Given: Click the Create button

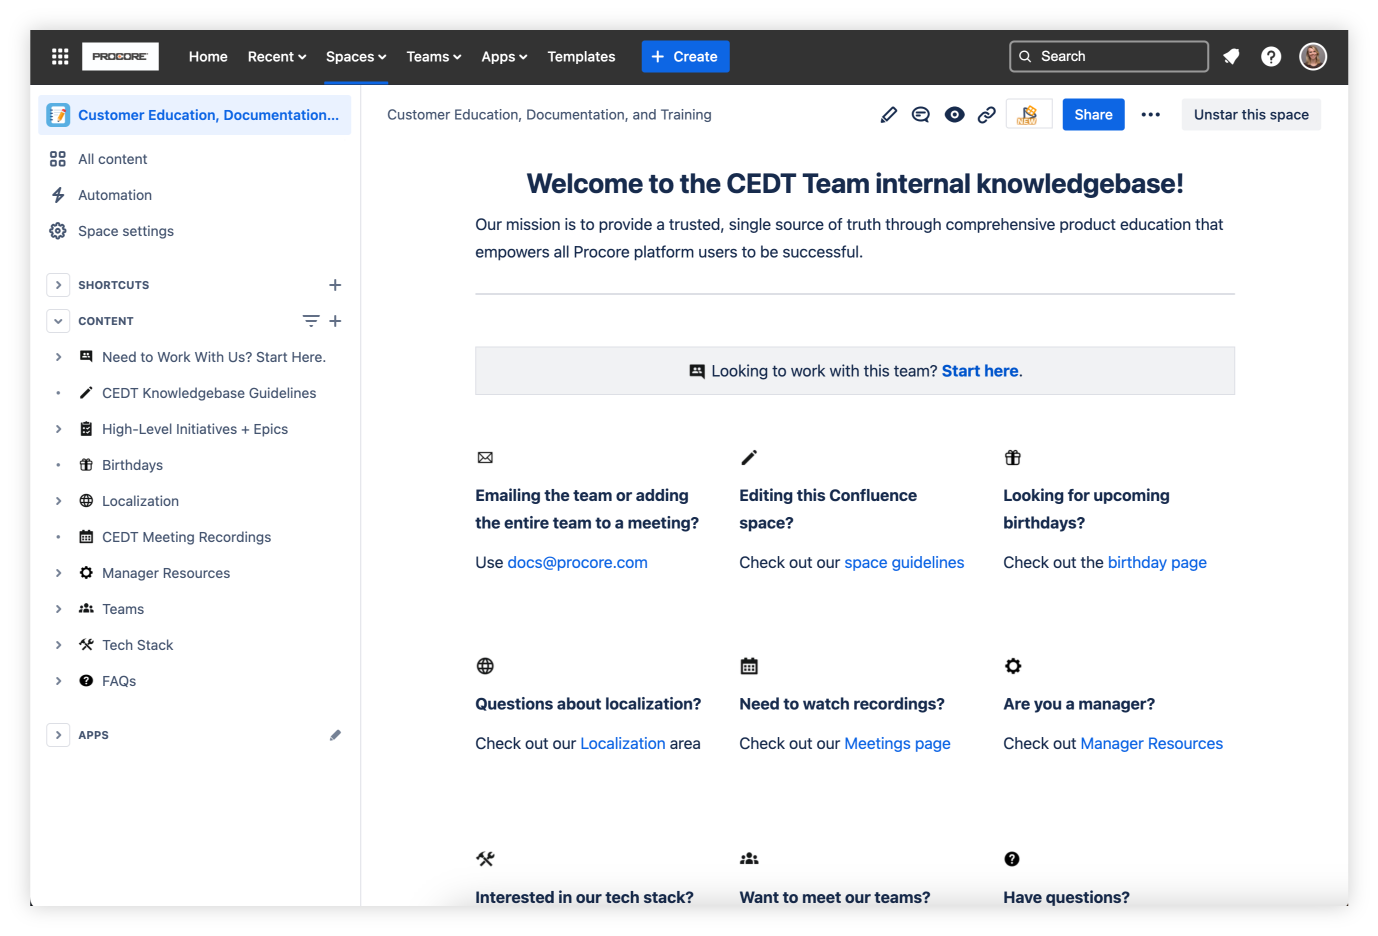Looking at the screenshot, I should (685, 57).
